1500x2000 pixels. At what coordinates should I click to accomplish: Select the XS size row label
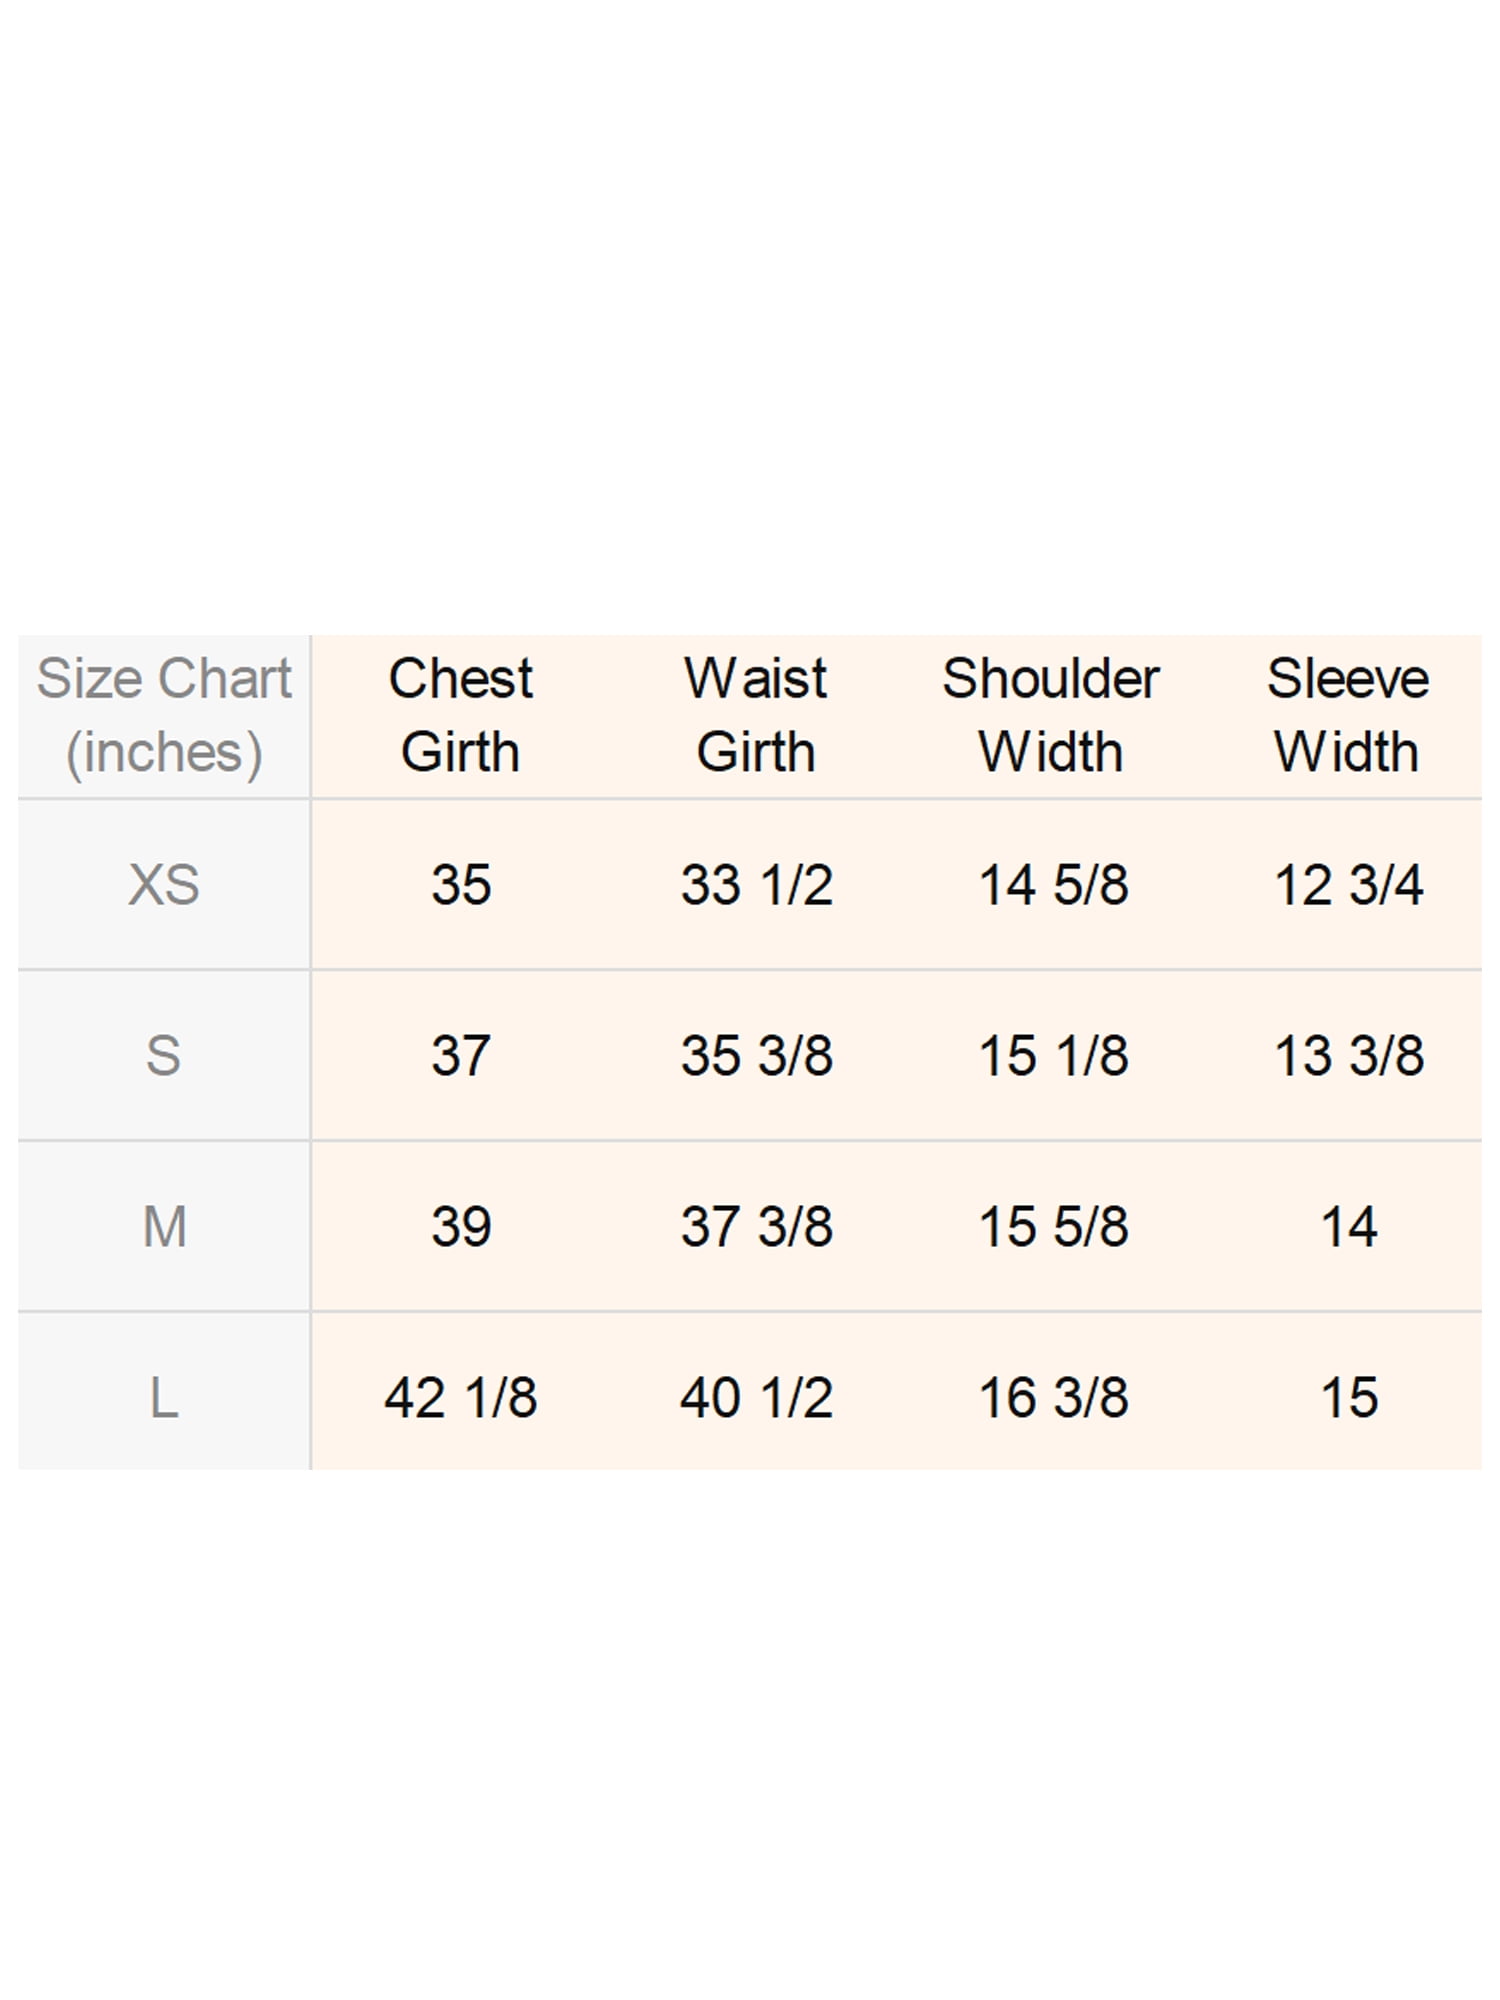point(164,885)
